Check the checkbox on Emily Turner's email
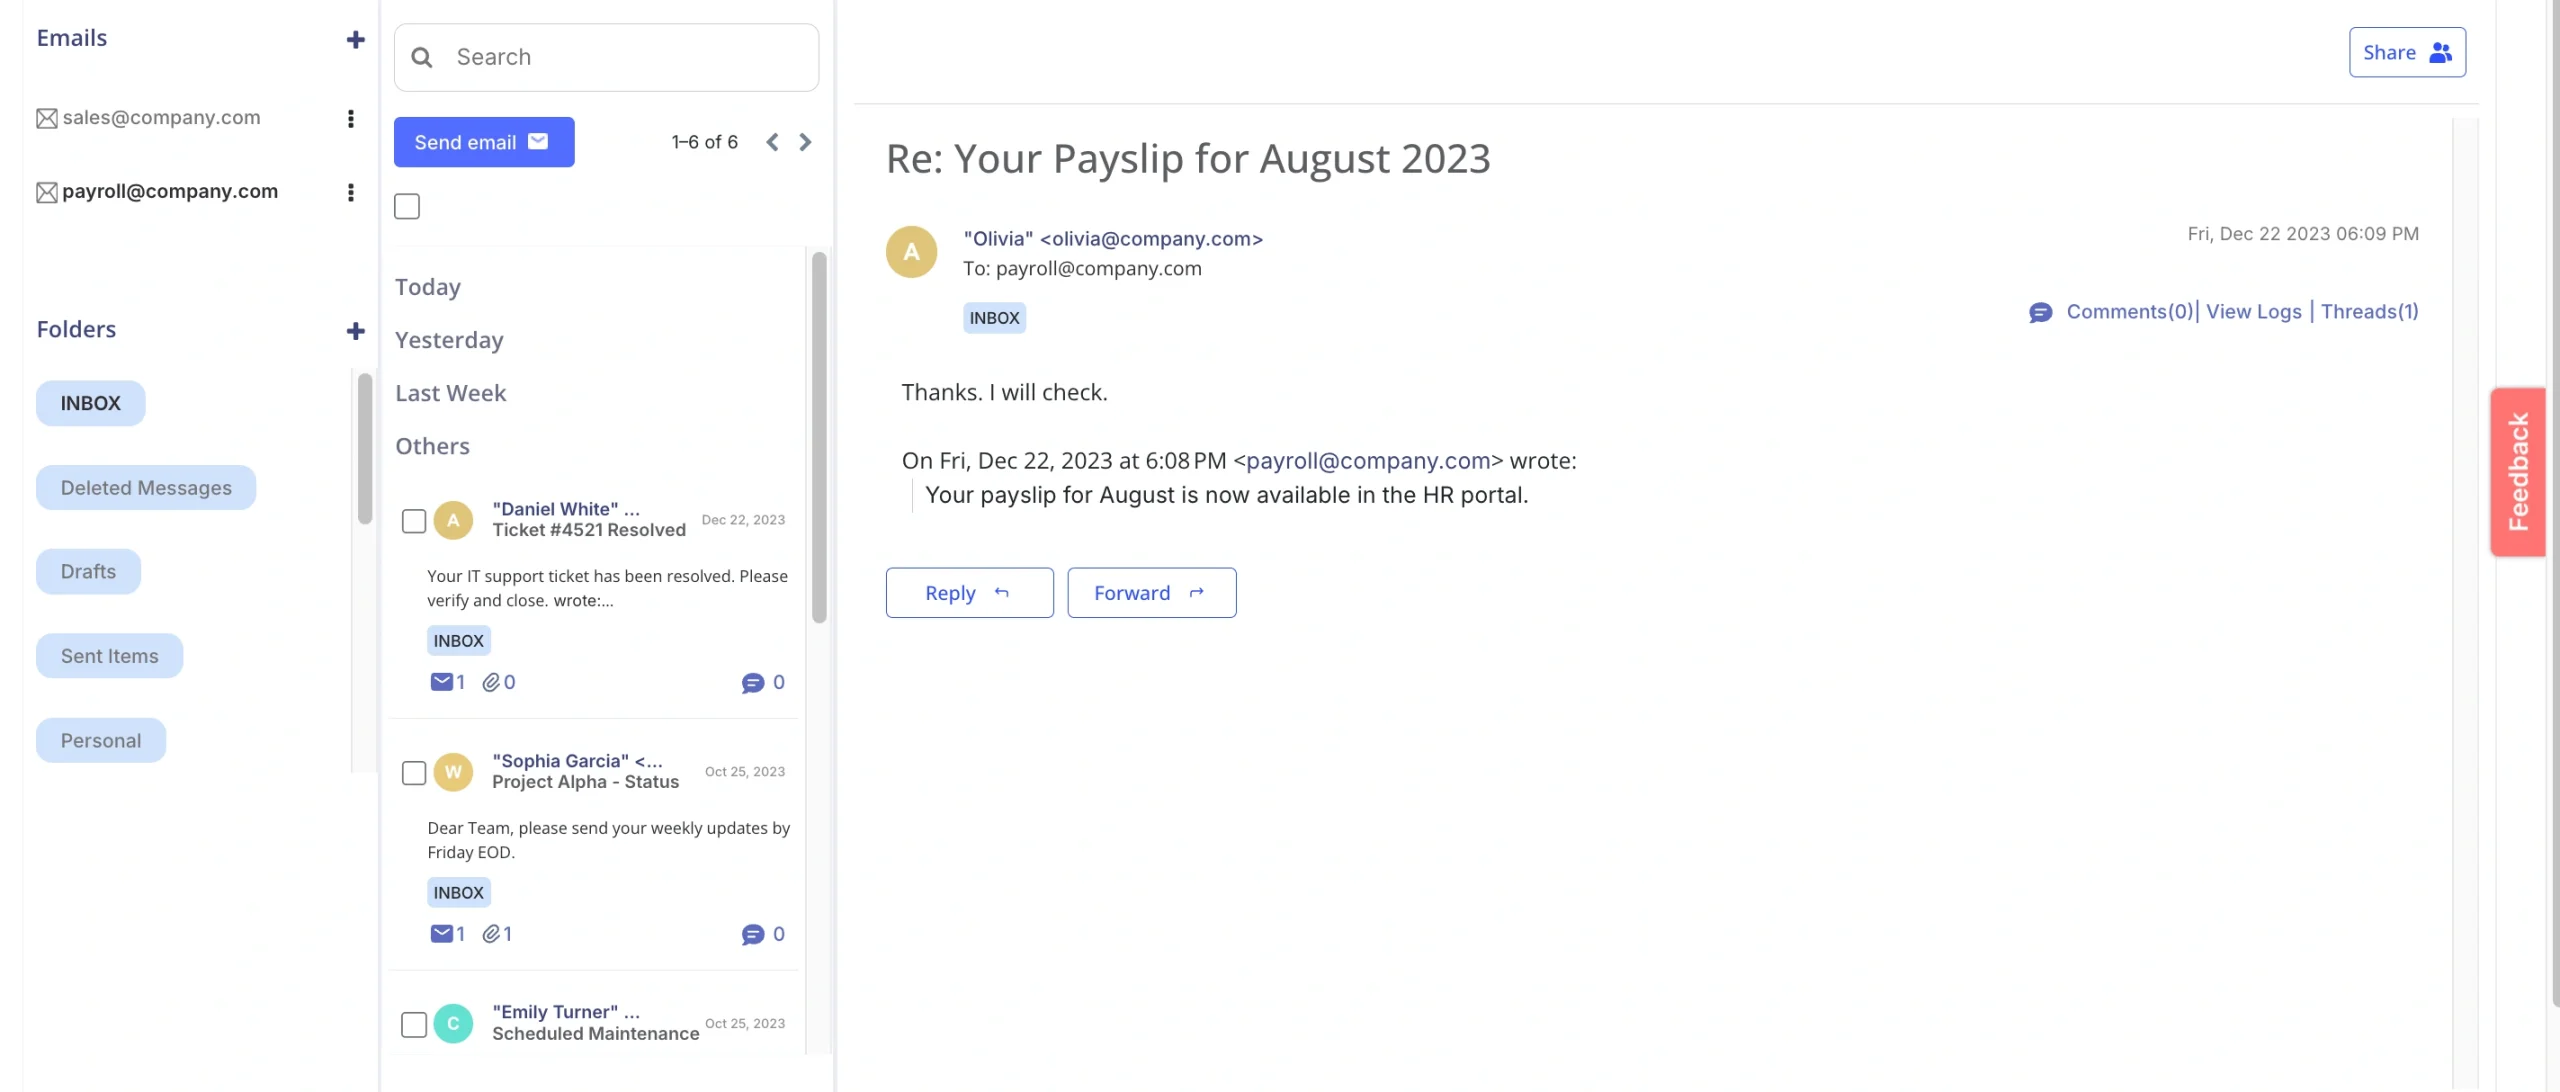2560x1092 pixels. click(413, 1023)
